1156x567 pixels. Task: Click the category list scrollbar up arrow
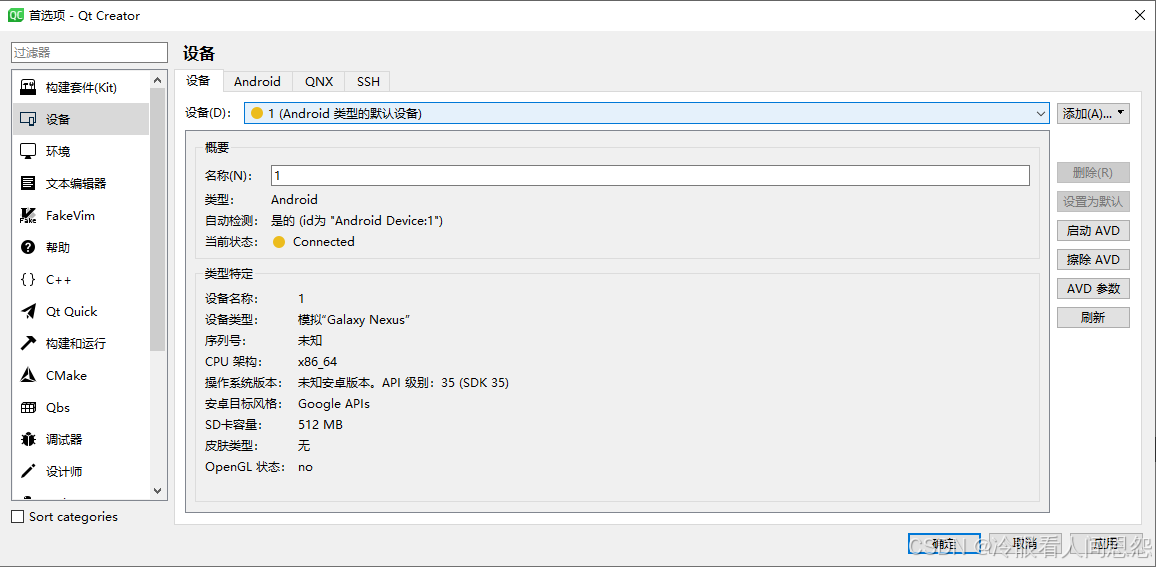point(158,80)
